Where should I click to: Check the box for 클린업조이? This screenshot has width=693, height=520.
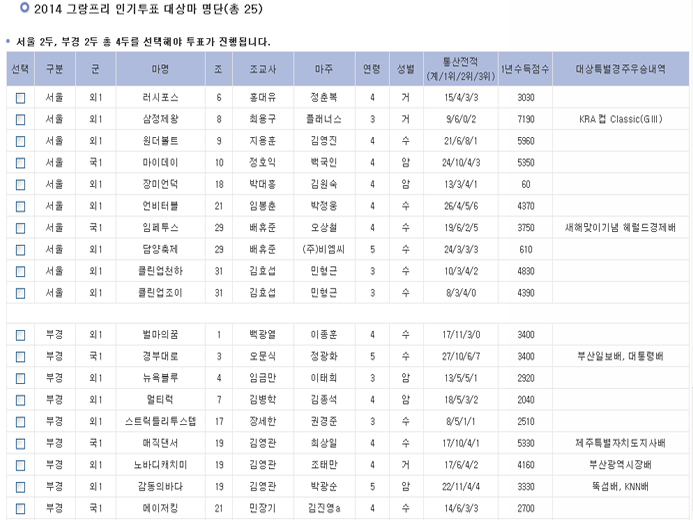[x=20, y=293]
